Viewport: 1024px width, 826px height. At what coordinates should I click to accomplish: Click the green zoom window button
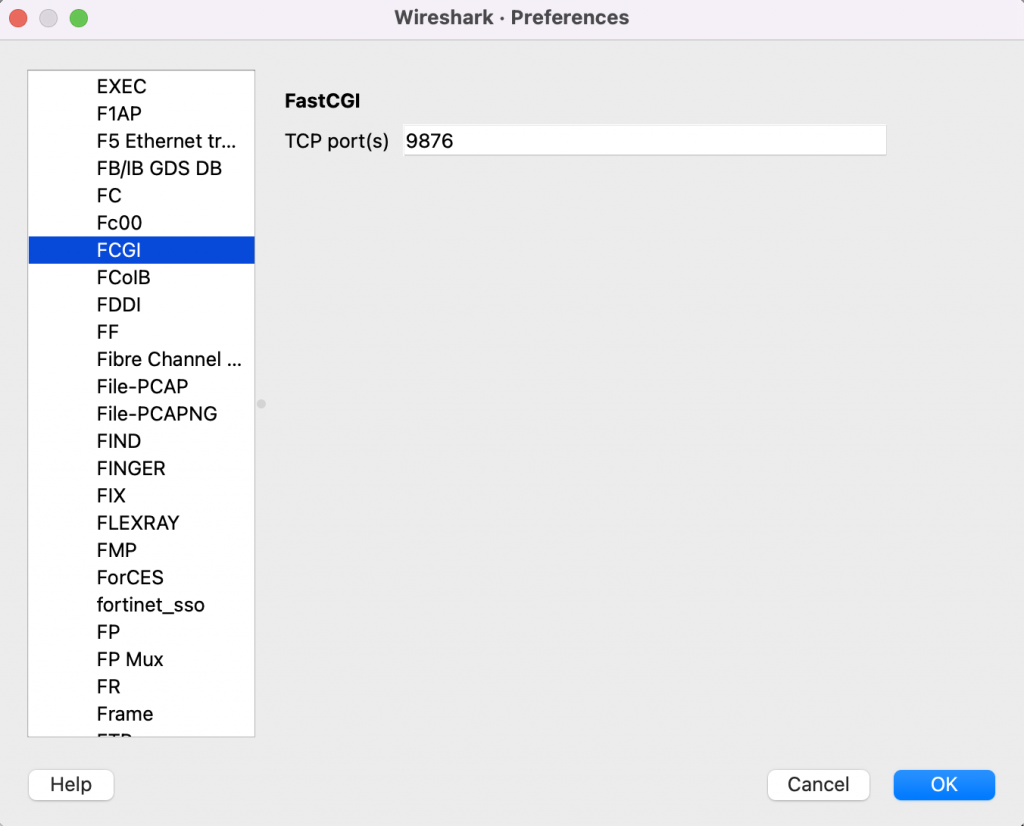tap(79, 18)
